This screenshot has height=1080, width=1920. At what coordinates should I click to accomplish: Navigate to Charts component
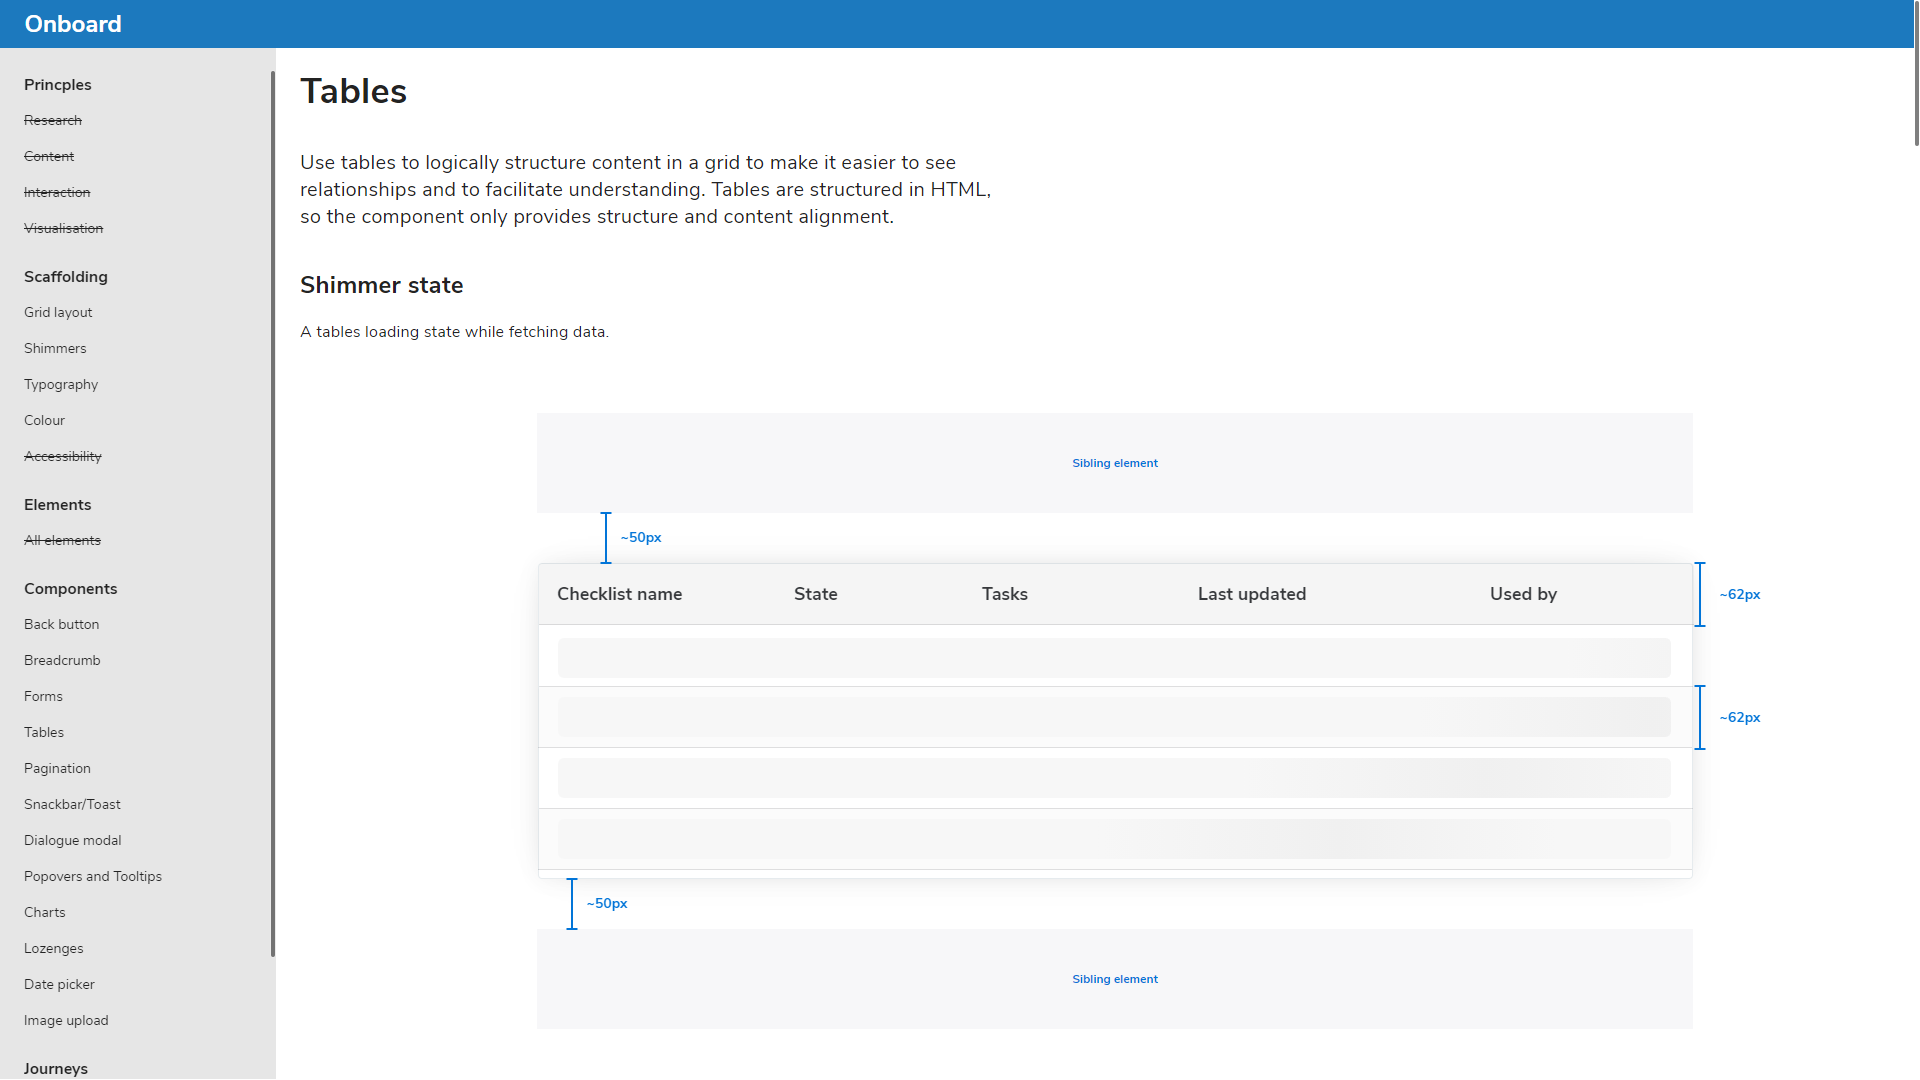click(44, 912)
